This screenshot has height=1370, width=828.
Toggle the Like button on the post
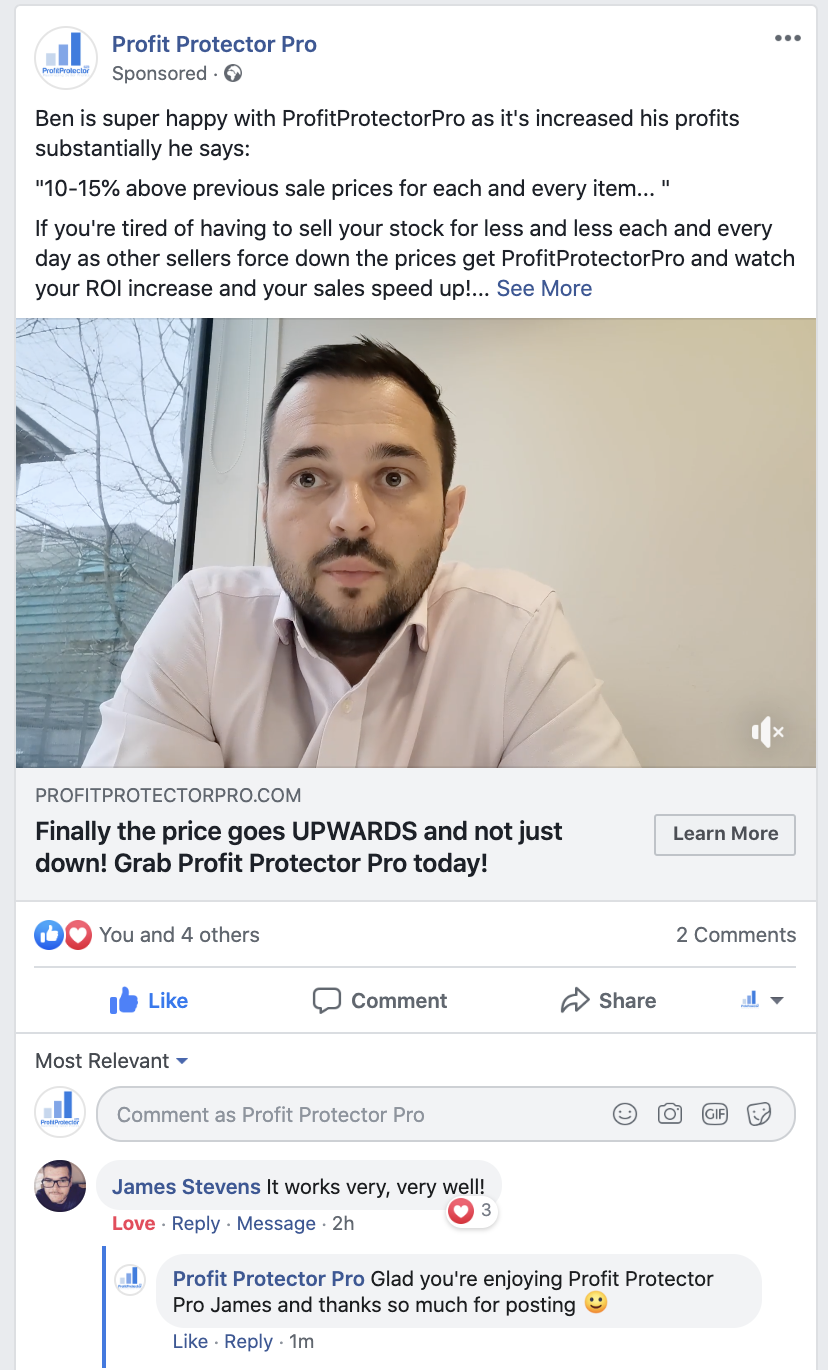point(148,1000)
